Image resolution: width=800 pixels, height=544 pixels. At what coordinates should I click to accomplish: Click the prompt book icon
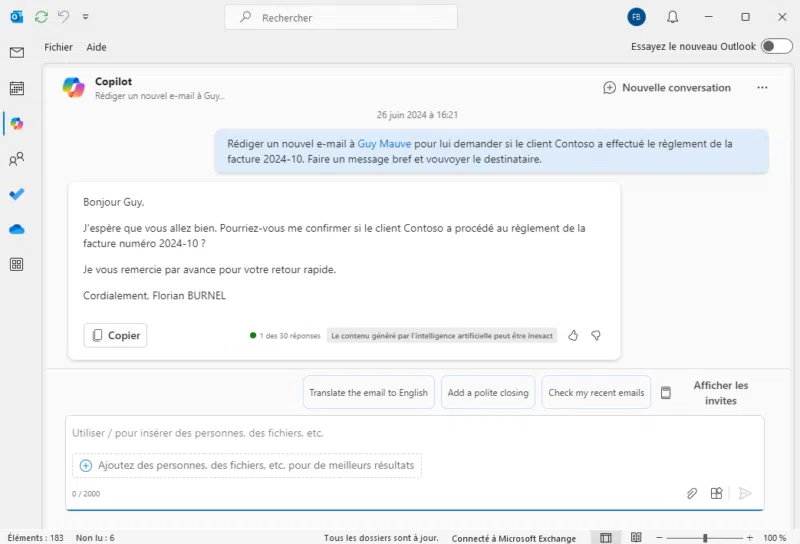(x=666, y=392)
